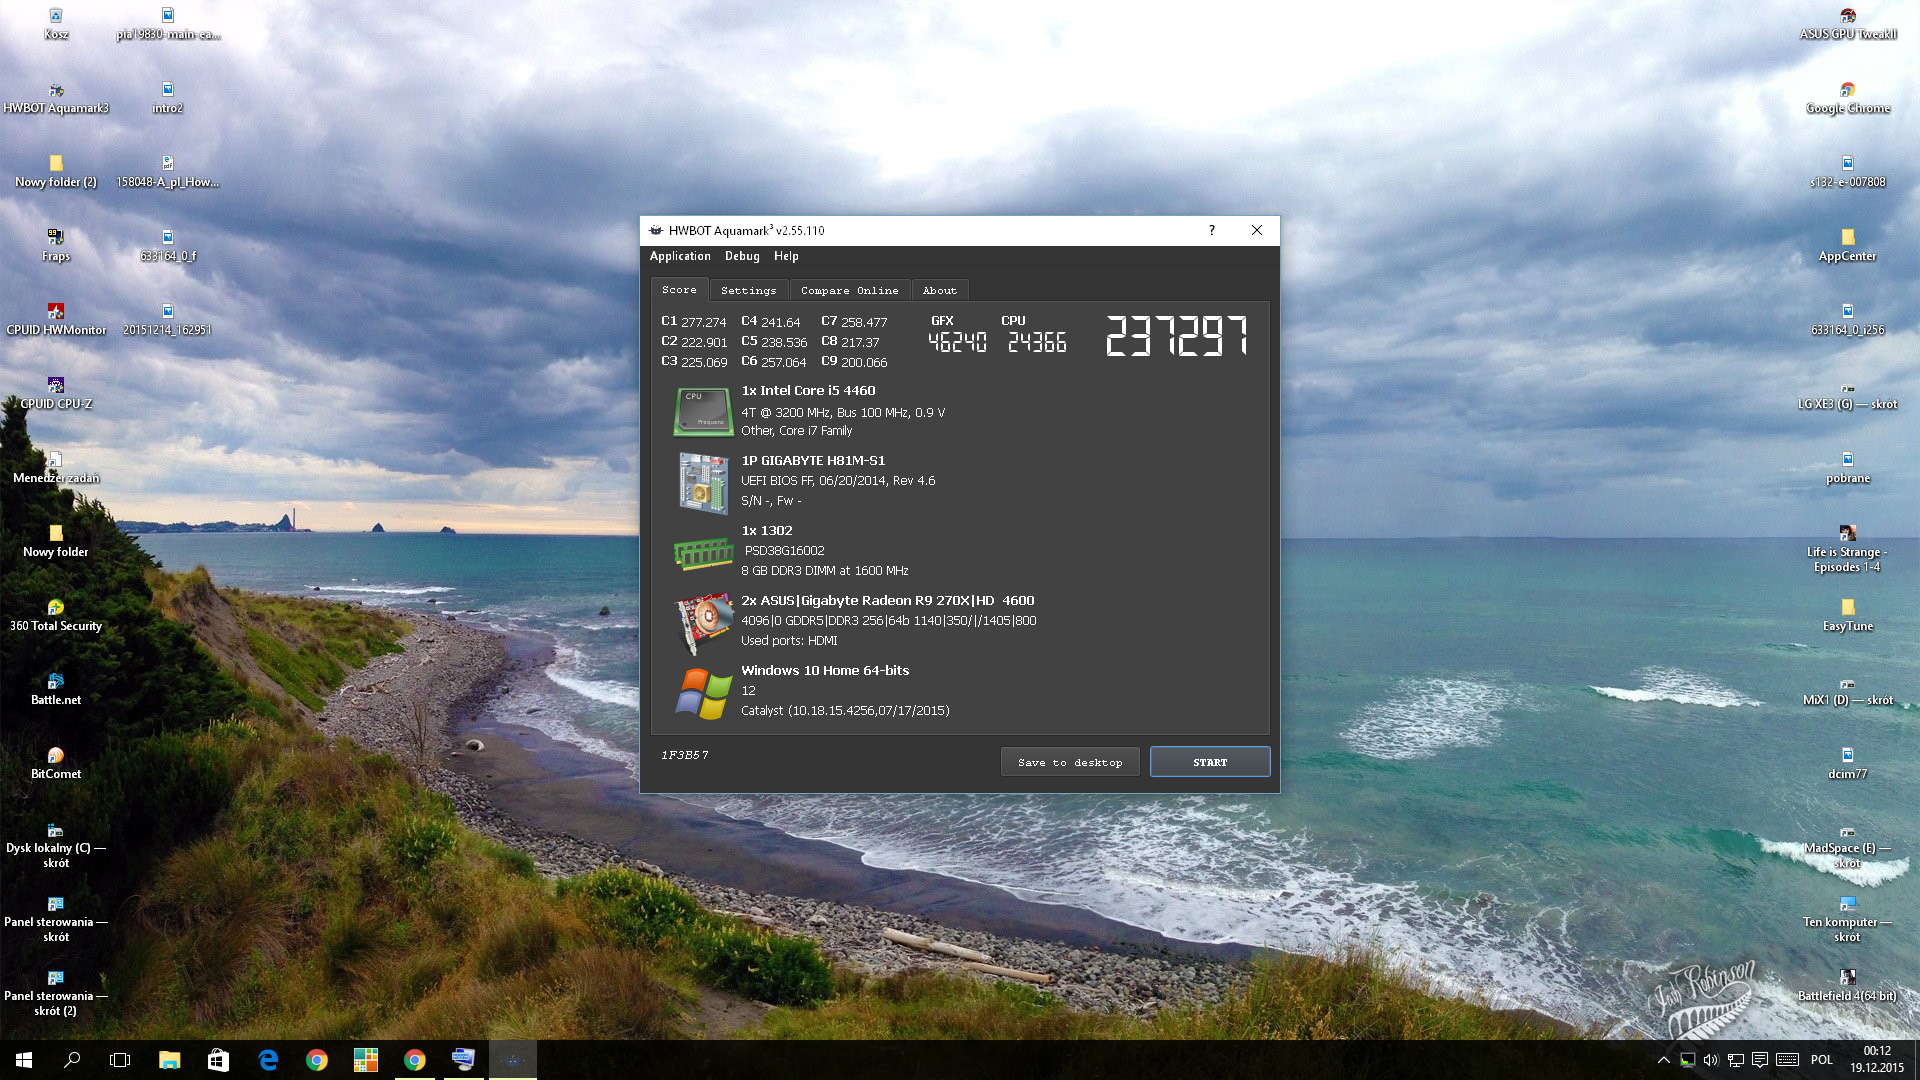
Task: Show hidden tray icons chevron
Action: (1664, 1060)
